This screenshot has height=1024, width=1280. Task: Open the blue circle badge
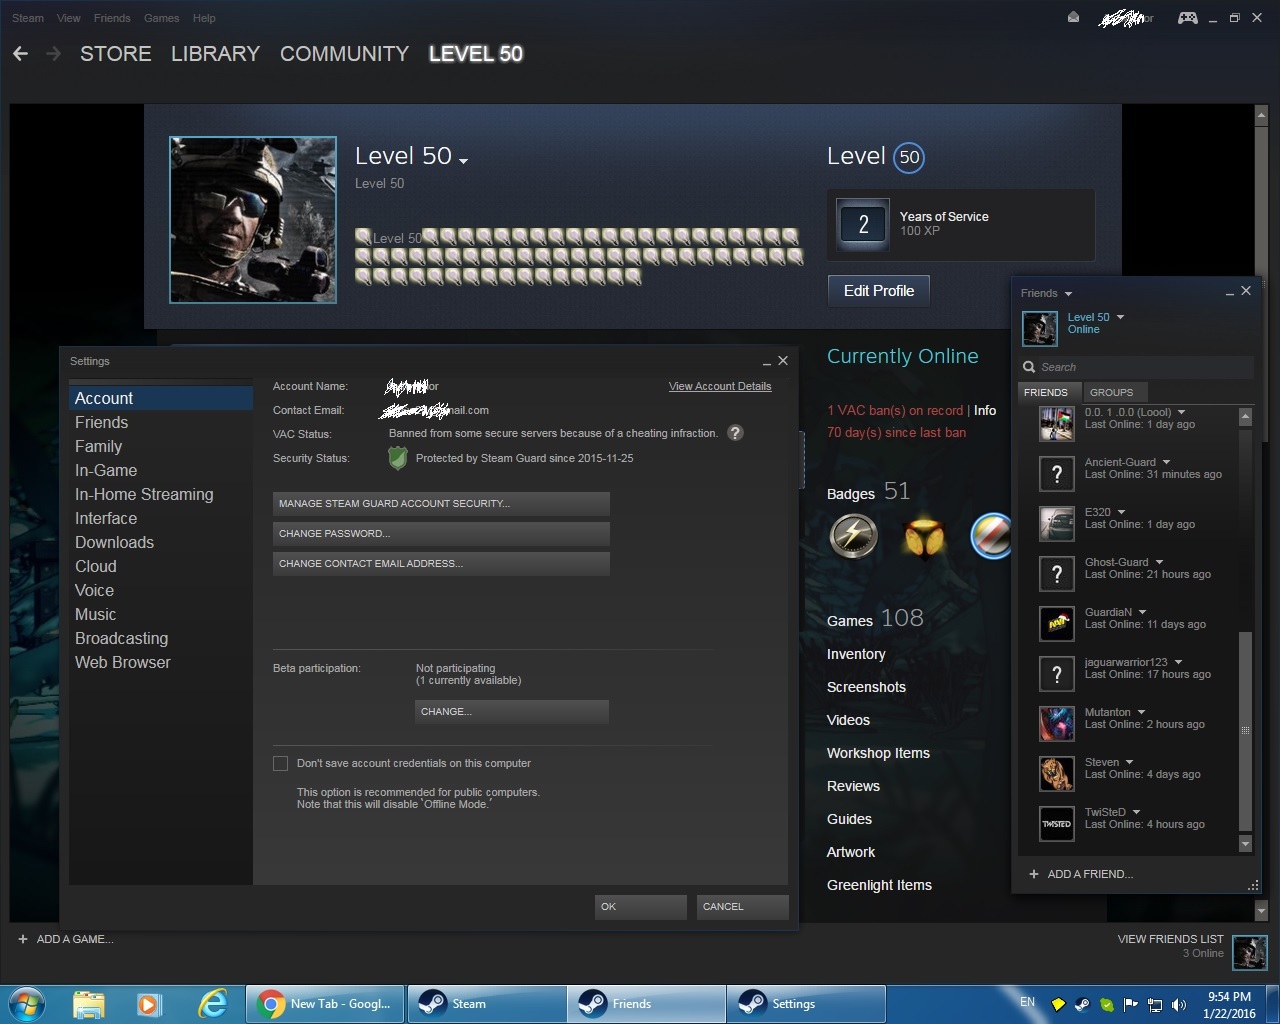tap(991, 536)
